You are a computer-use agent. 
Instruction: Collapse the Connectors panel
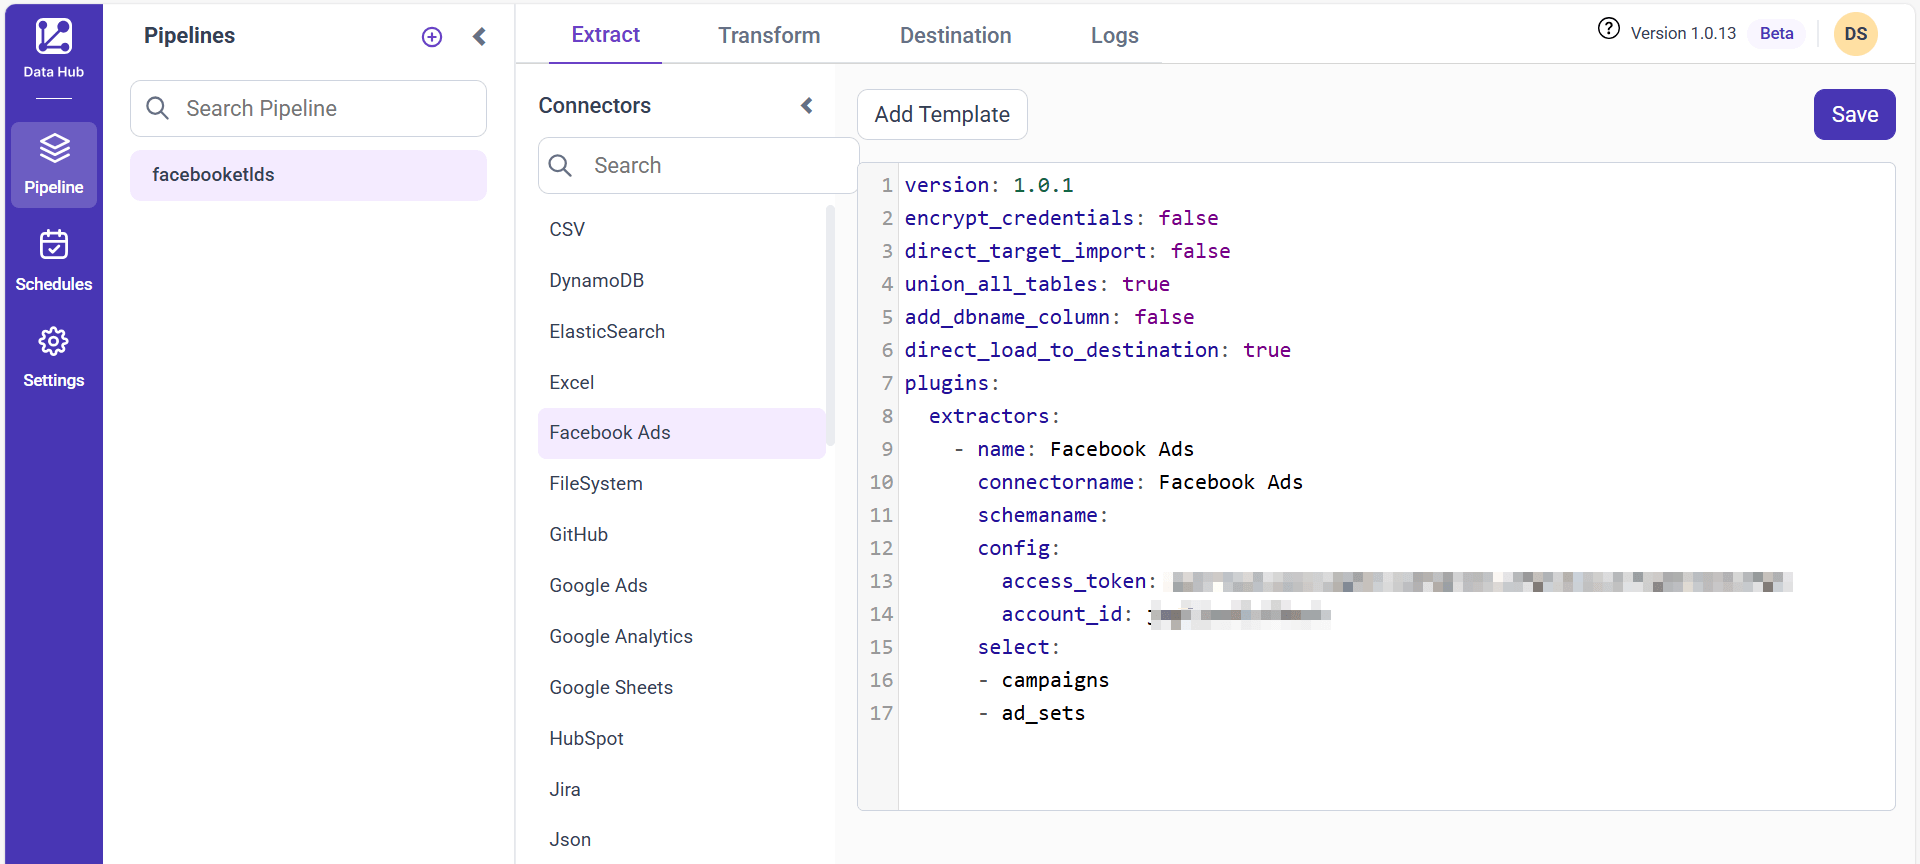(x=807, y=106)
